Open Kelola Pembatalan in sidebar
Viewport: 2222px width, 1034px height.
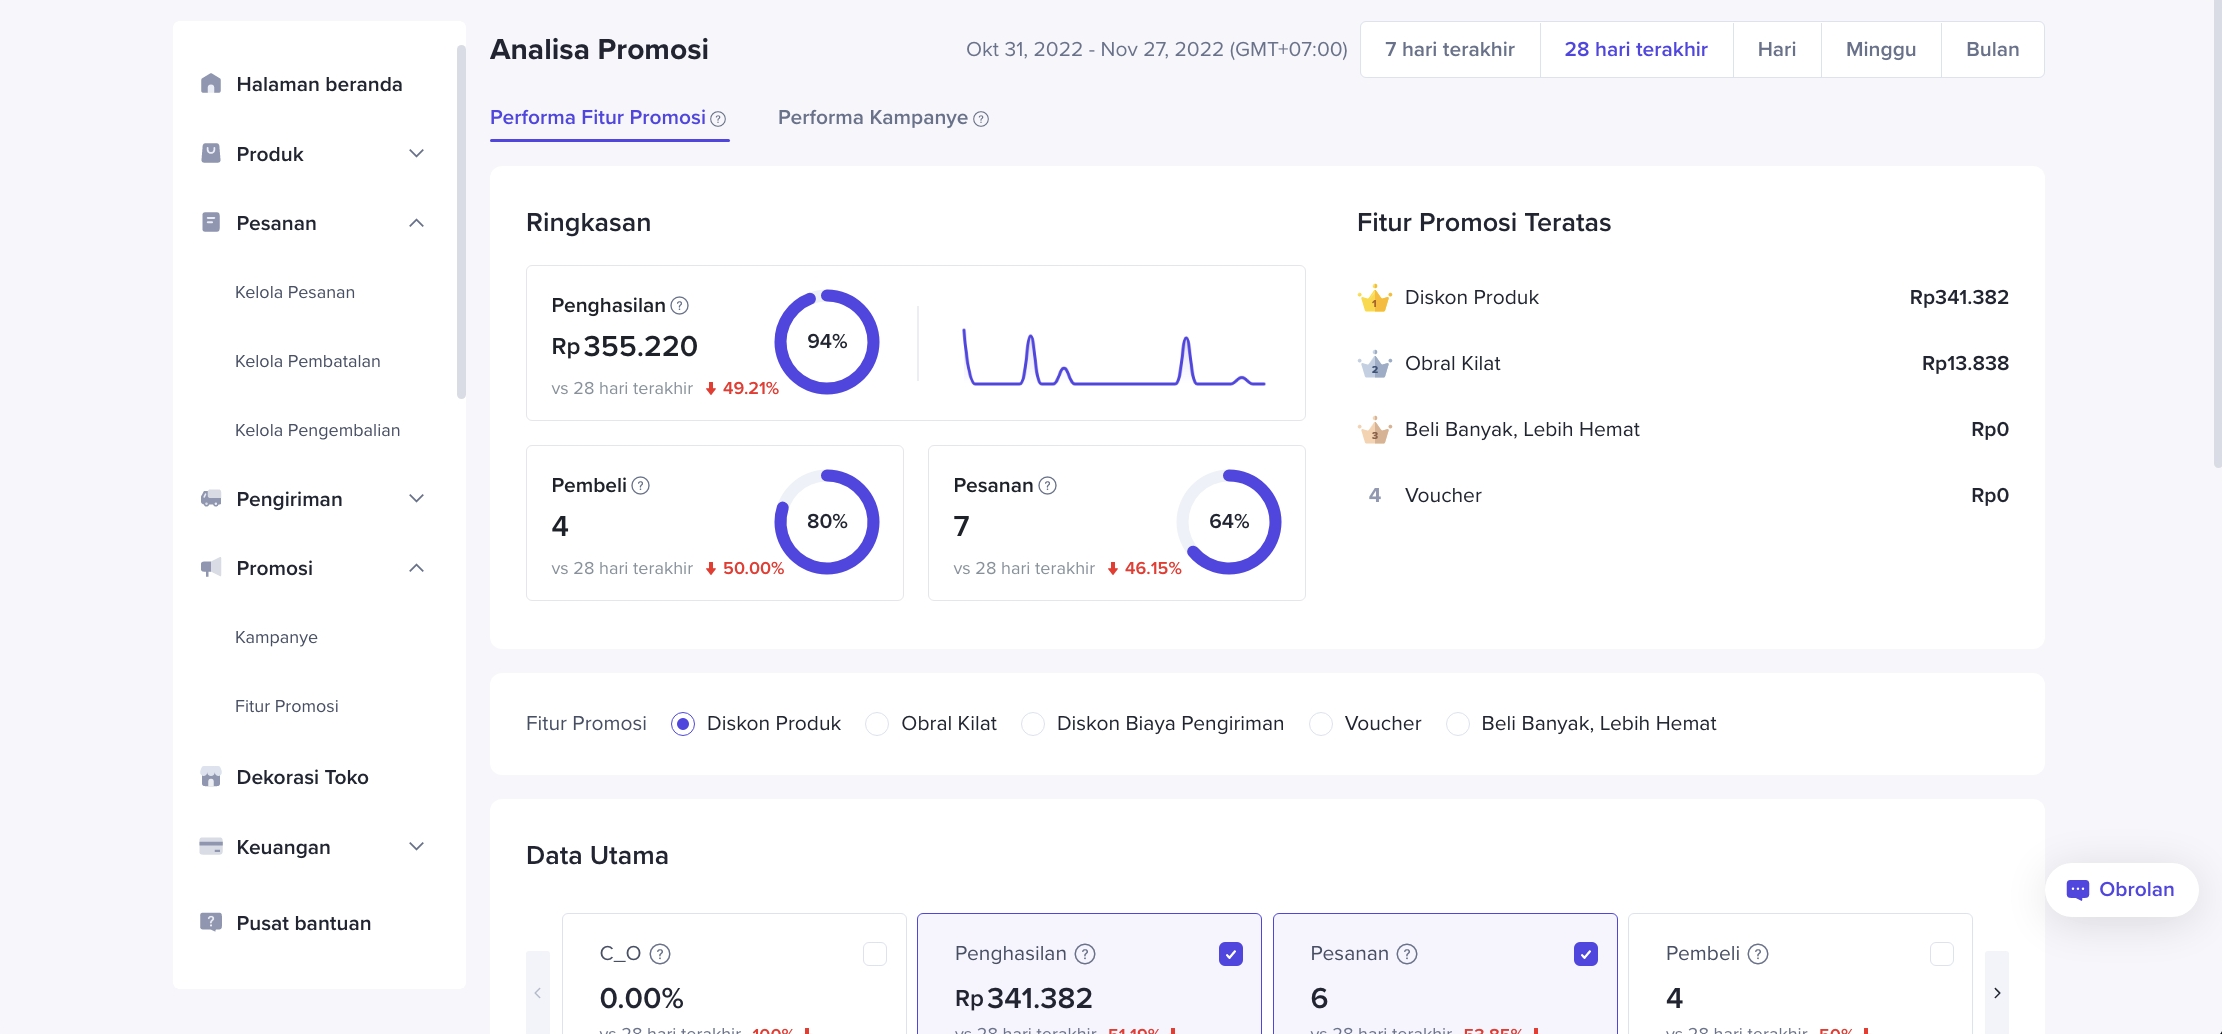[x=307, y=361]
